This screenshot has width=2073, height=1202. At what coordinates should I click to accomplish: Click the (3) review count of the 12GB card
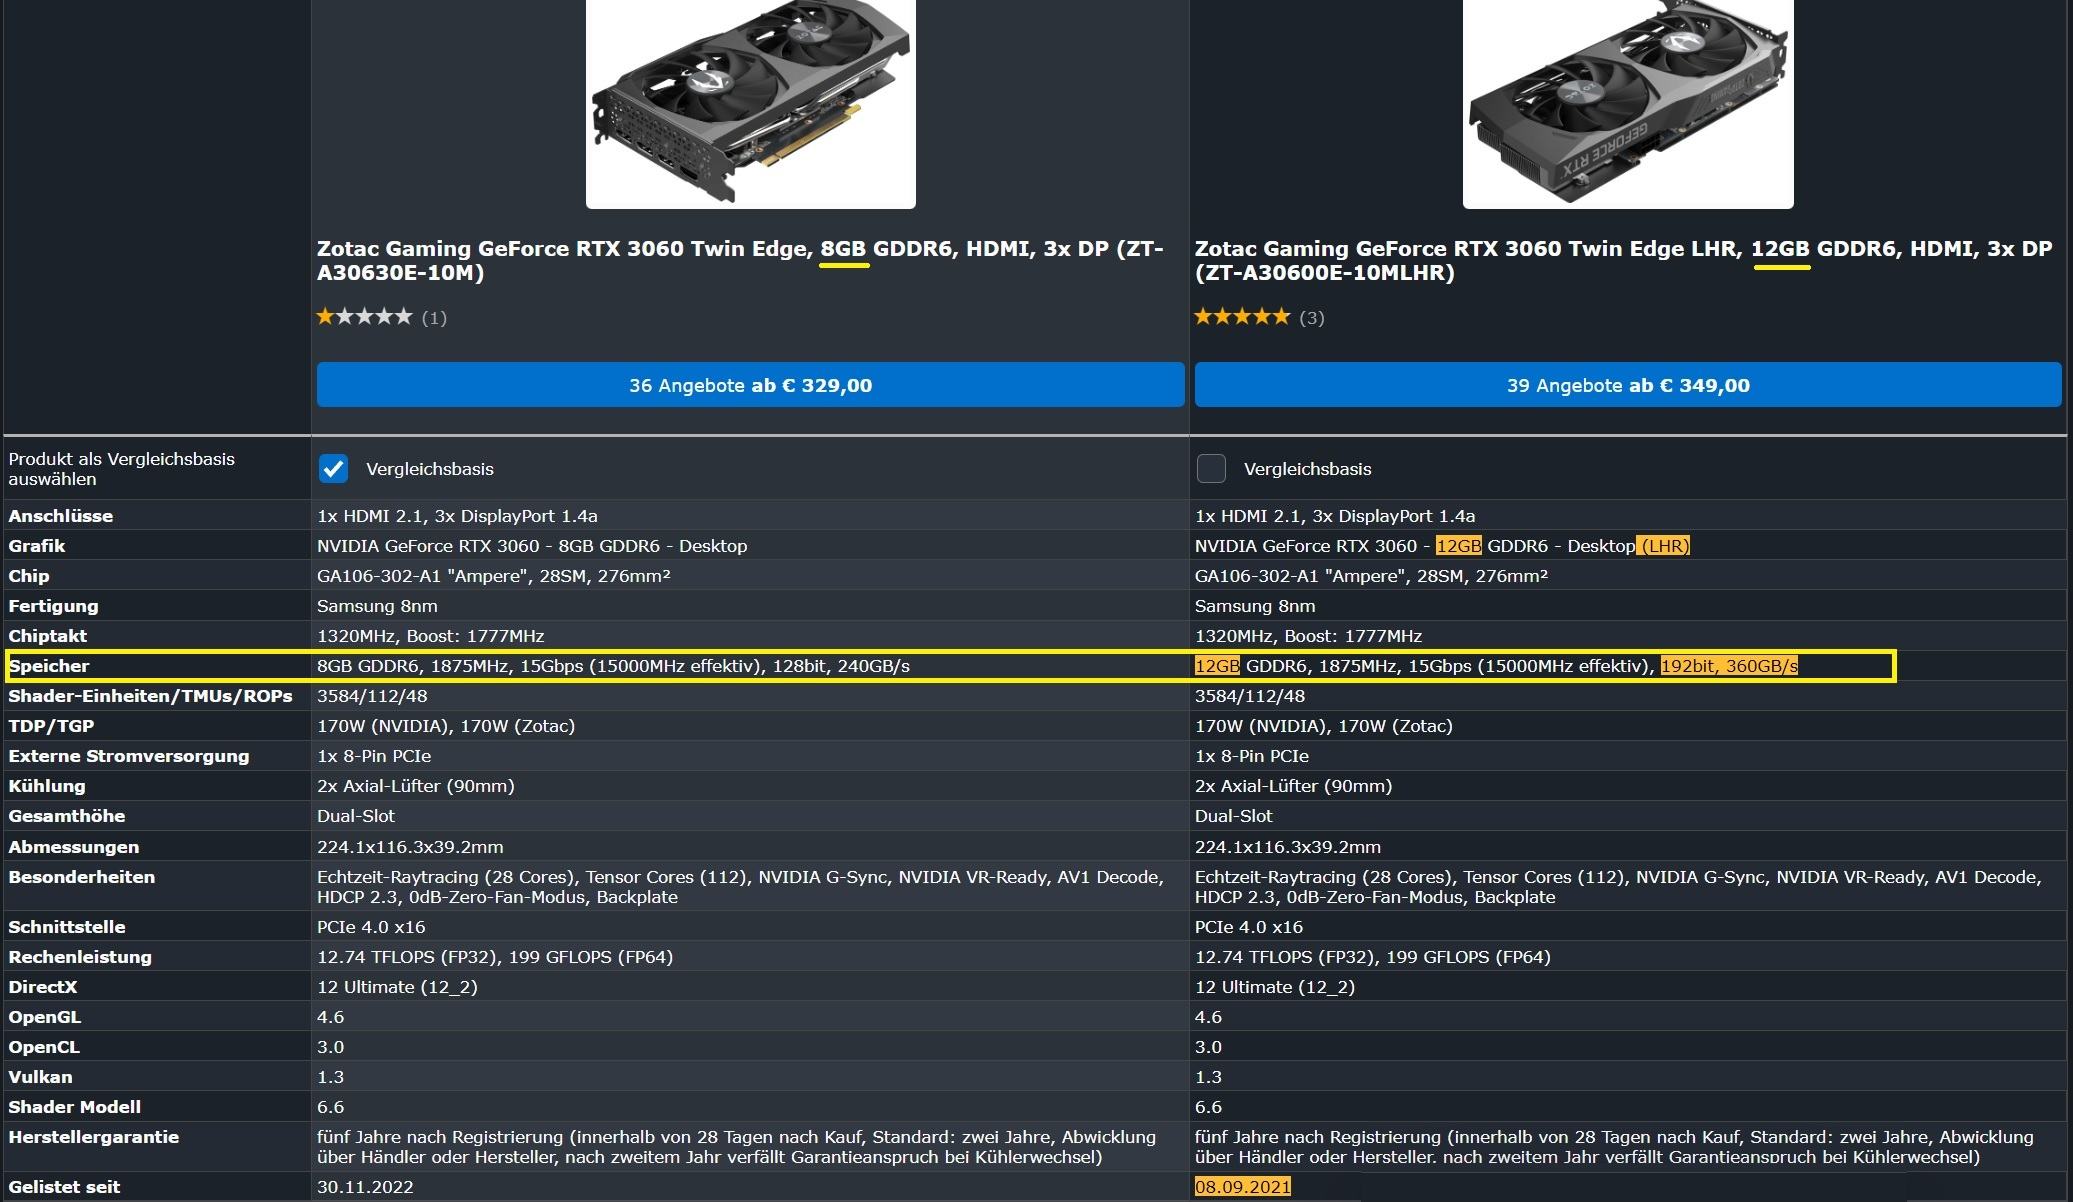point(1311,318)
